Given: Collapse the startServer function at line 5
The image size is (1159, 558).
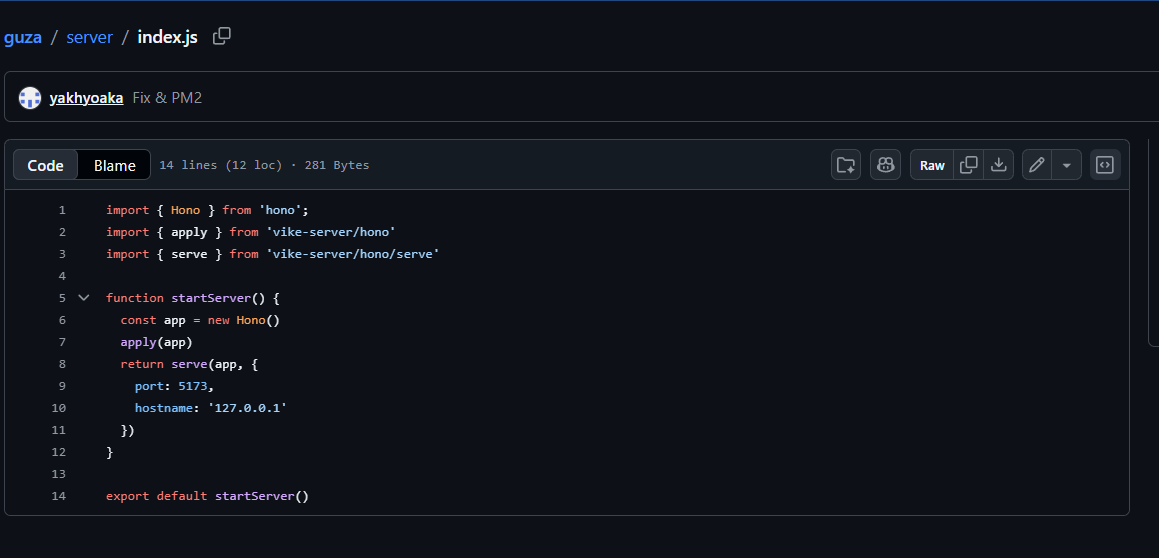Looking at the screenshot, I should (84, 298).
